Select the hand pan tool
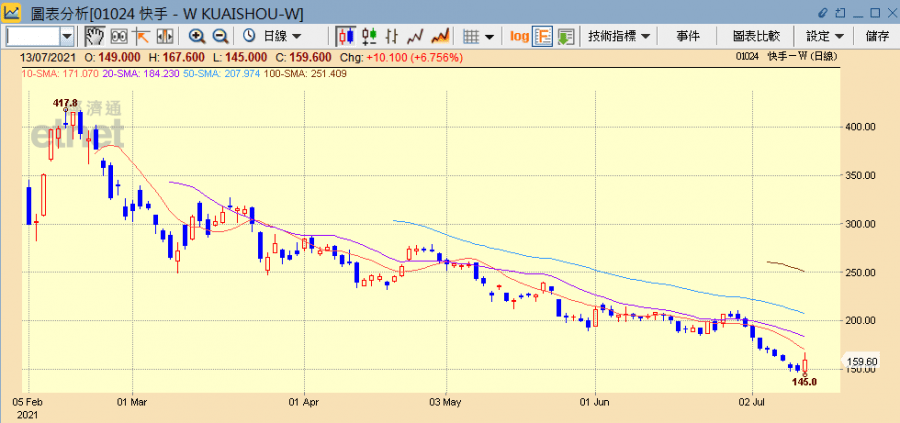The height and width of the screenshot is (423, 900). click(95, 36)
